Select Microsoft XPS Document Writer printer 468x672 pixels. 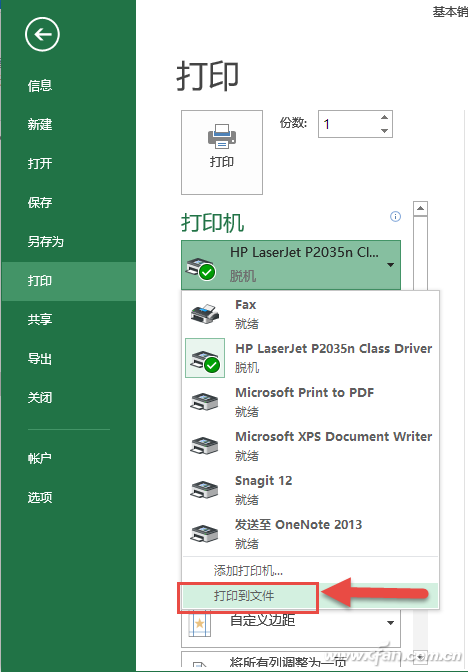coord(311,446)
